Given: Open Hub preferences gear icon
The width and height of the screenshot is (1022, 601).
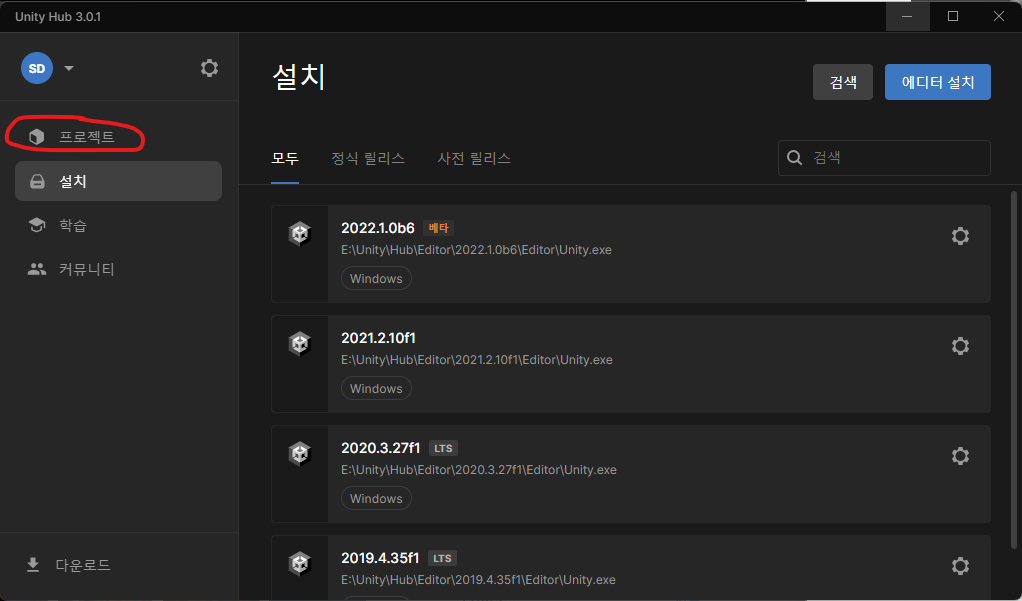Looking at the screenshot, I should (x=209, y=68).
